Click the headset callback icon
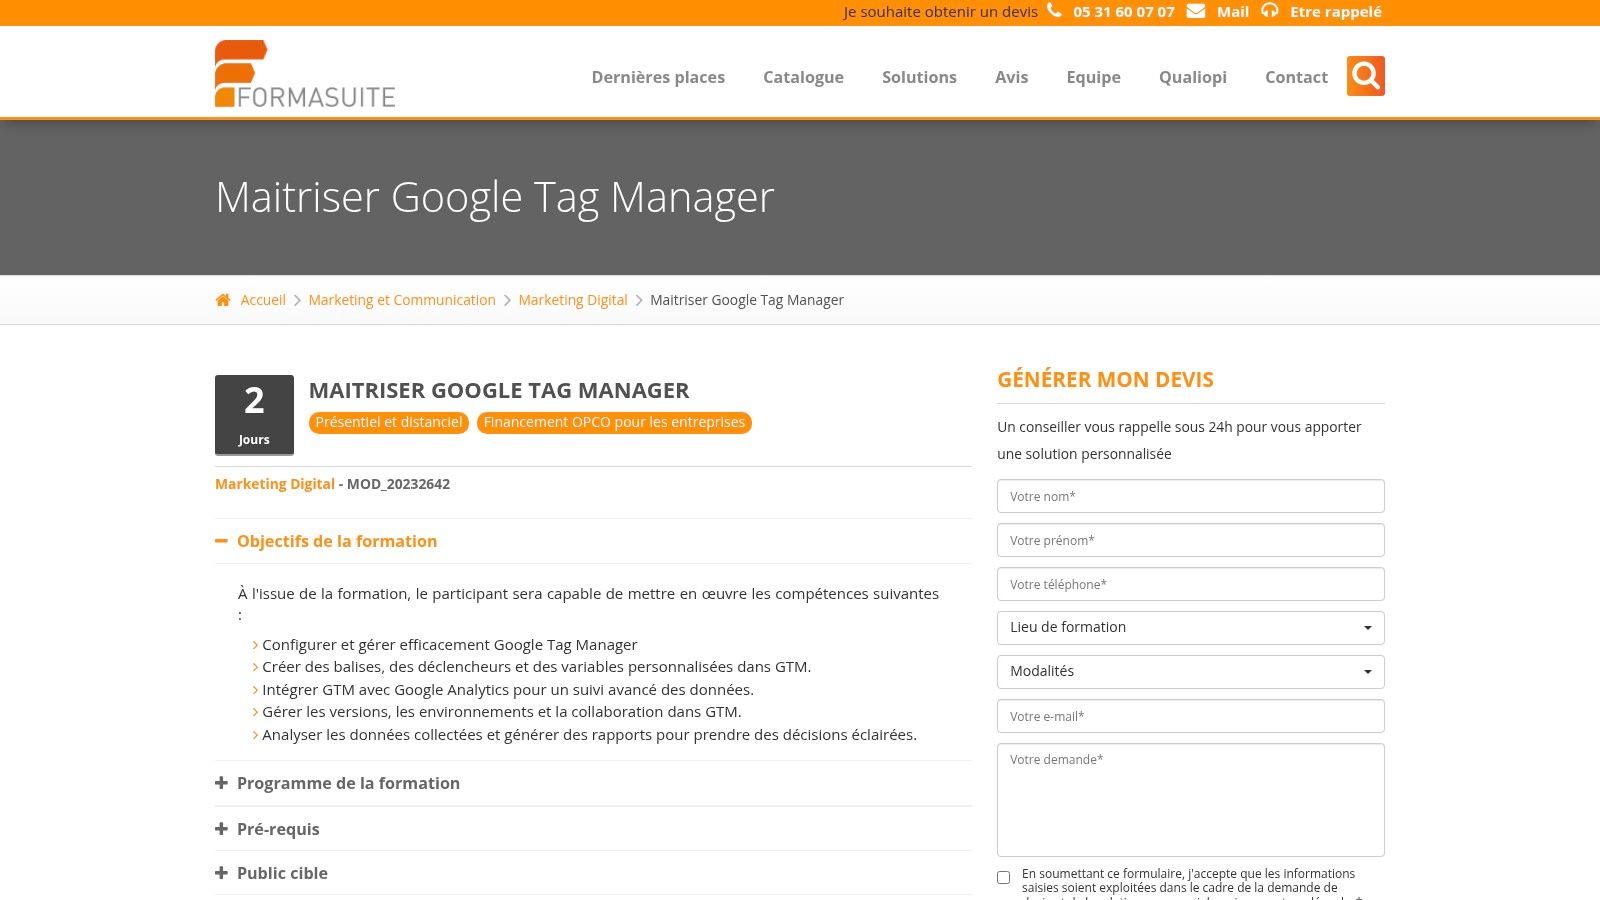 1270,11
